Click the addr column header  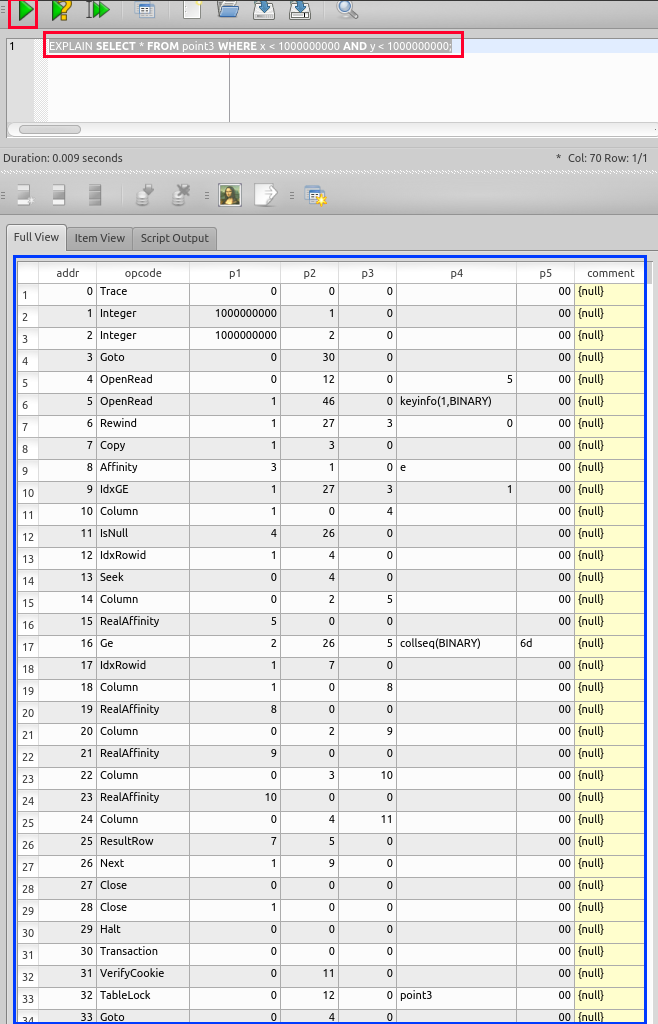(67, 273)
